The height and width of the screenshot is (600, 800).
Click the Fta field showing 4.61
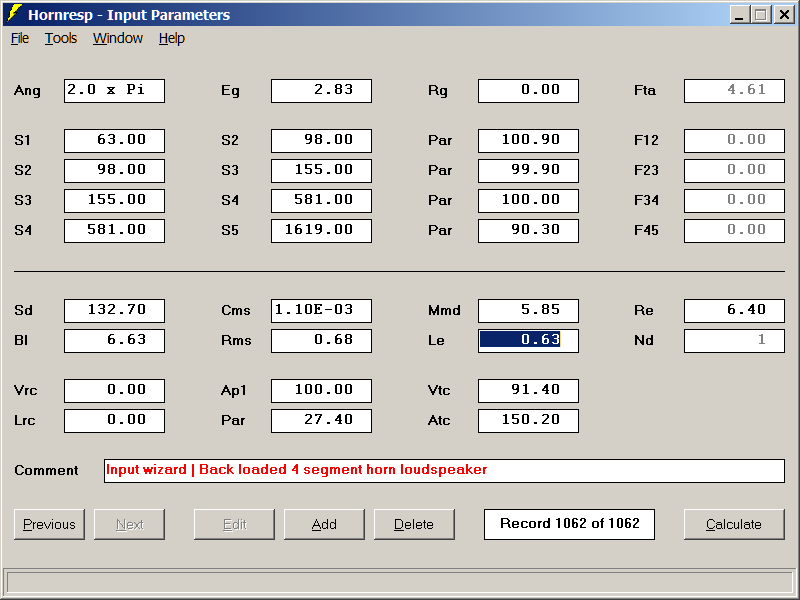point(734,91)
